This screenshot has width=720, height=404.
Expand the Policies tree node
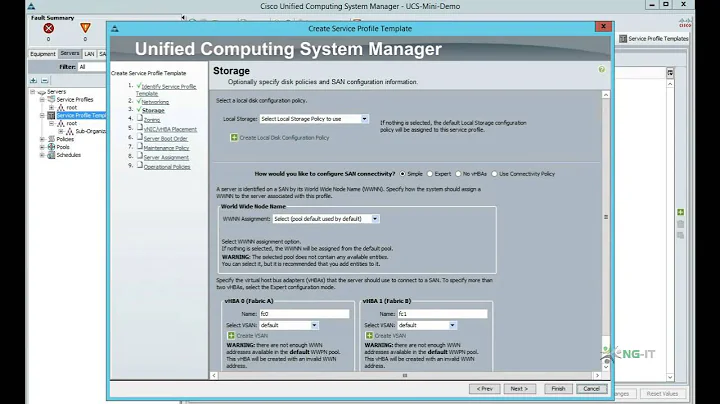tap(42, 139)
